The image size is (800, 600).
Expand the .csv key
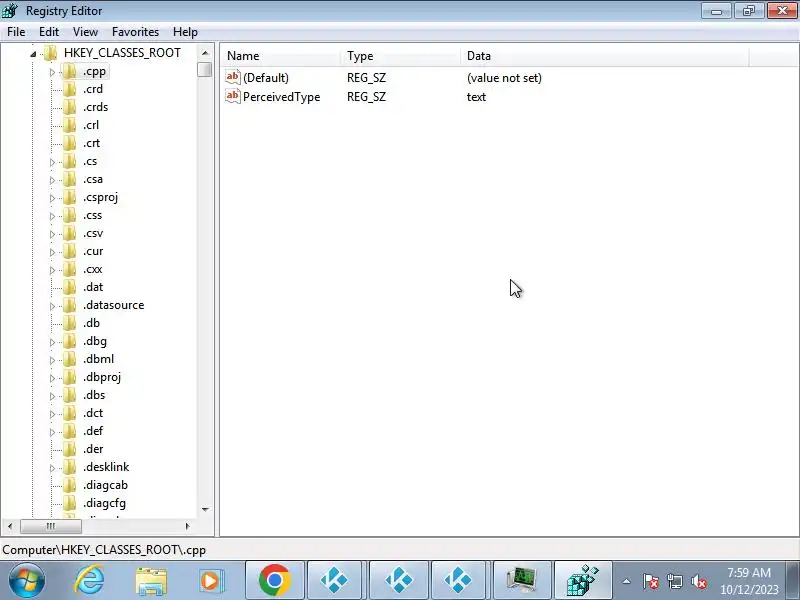coord(52,234)
